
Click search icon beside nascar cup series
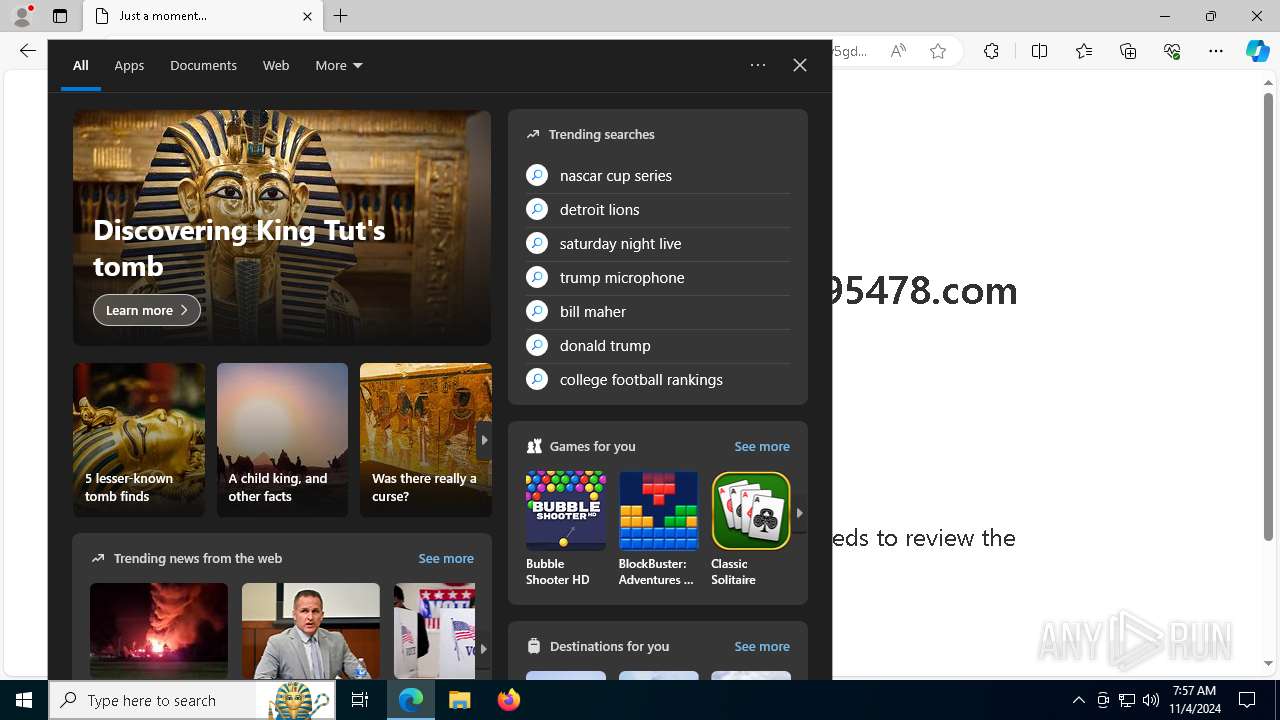(x=537, y=175)
